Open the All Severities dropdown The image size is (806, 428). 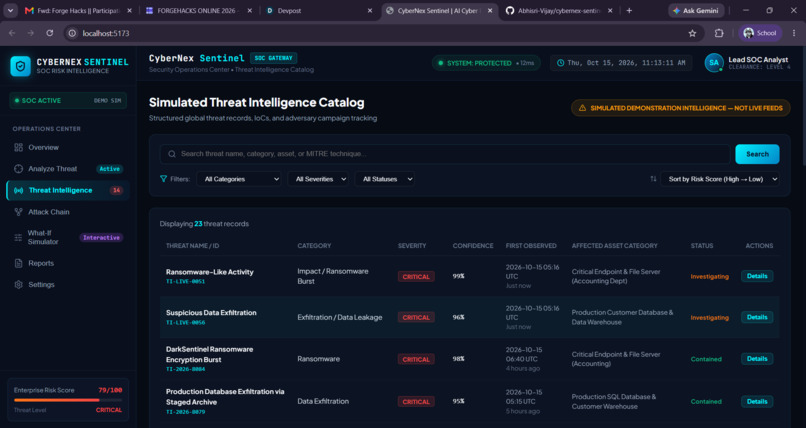point(318,179)
